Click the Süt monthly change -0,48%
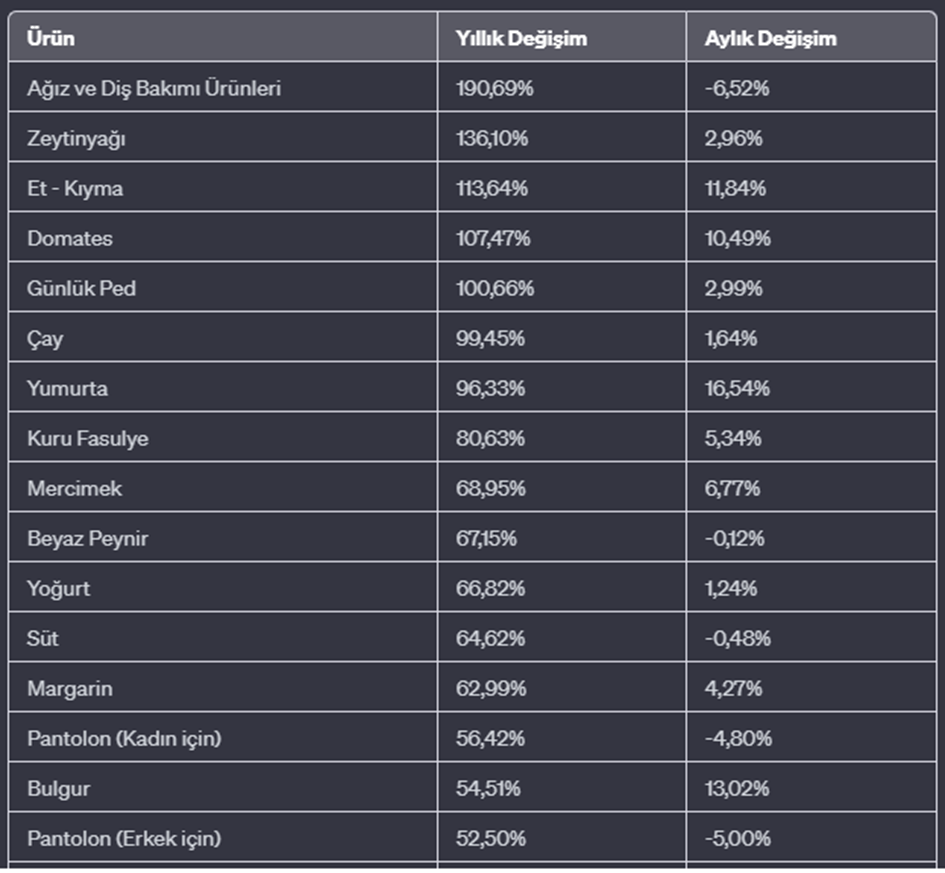 [x=737, y=639]
